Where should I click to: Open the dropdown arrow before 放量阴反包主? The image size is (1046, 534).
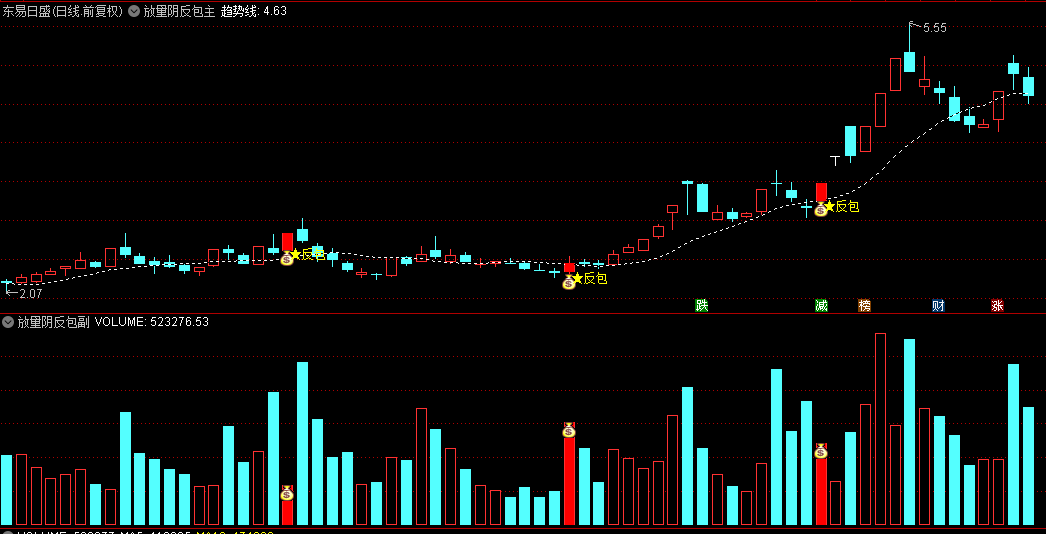(134, 11)
